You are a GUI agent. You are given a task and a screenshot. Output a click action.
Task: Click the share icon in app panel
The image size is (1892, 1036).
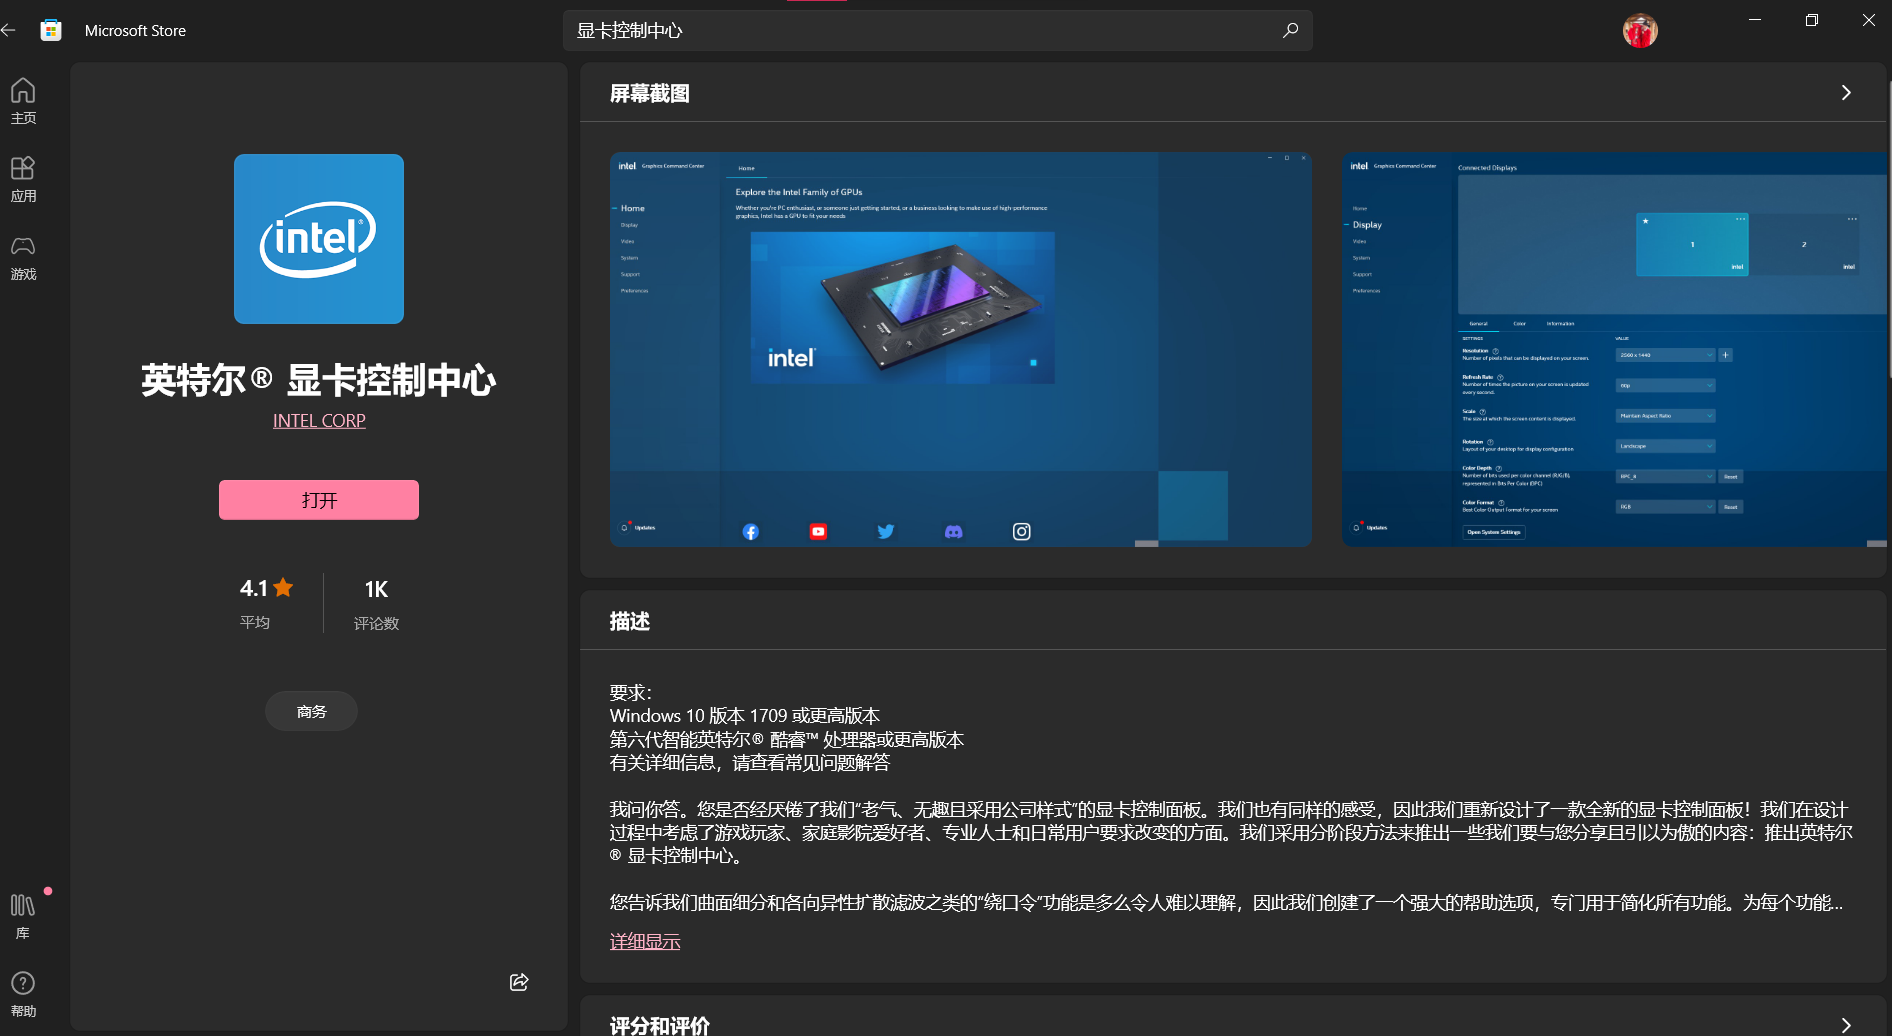click(x=519, y=982)
